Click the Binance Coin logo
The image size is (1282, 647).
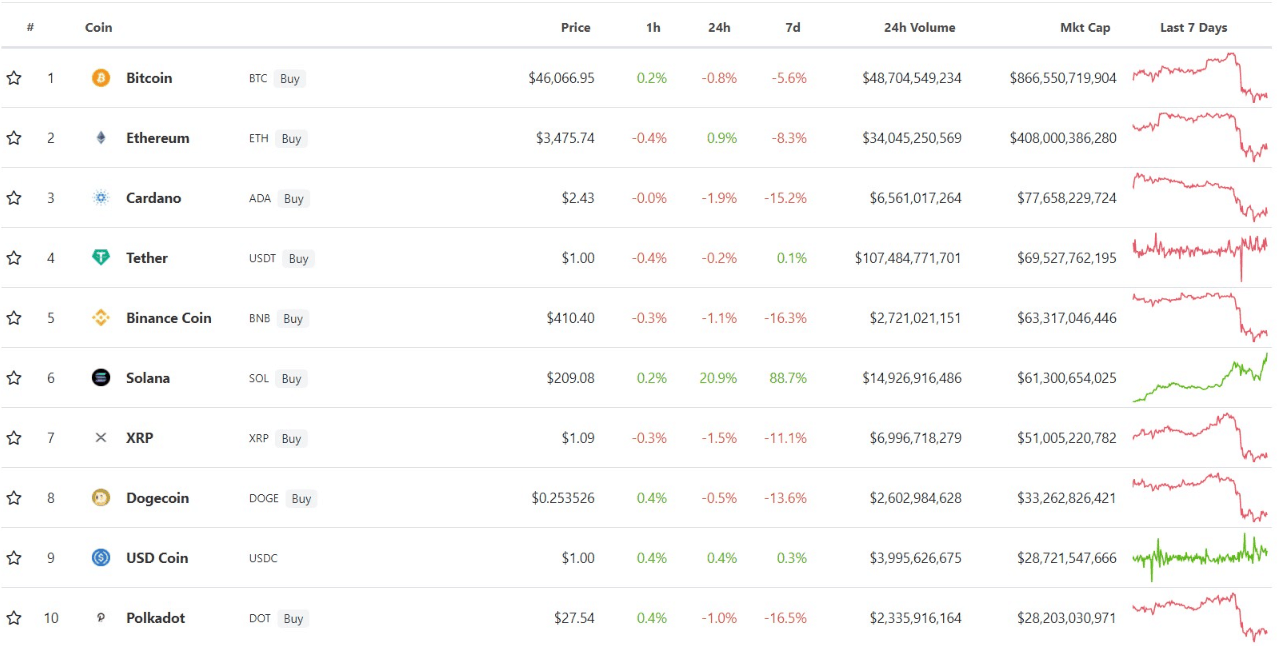point(100,318)
